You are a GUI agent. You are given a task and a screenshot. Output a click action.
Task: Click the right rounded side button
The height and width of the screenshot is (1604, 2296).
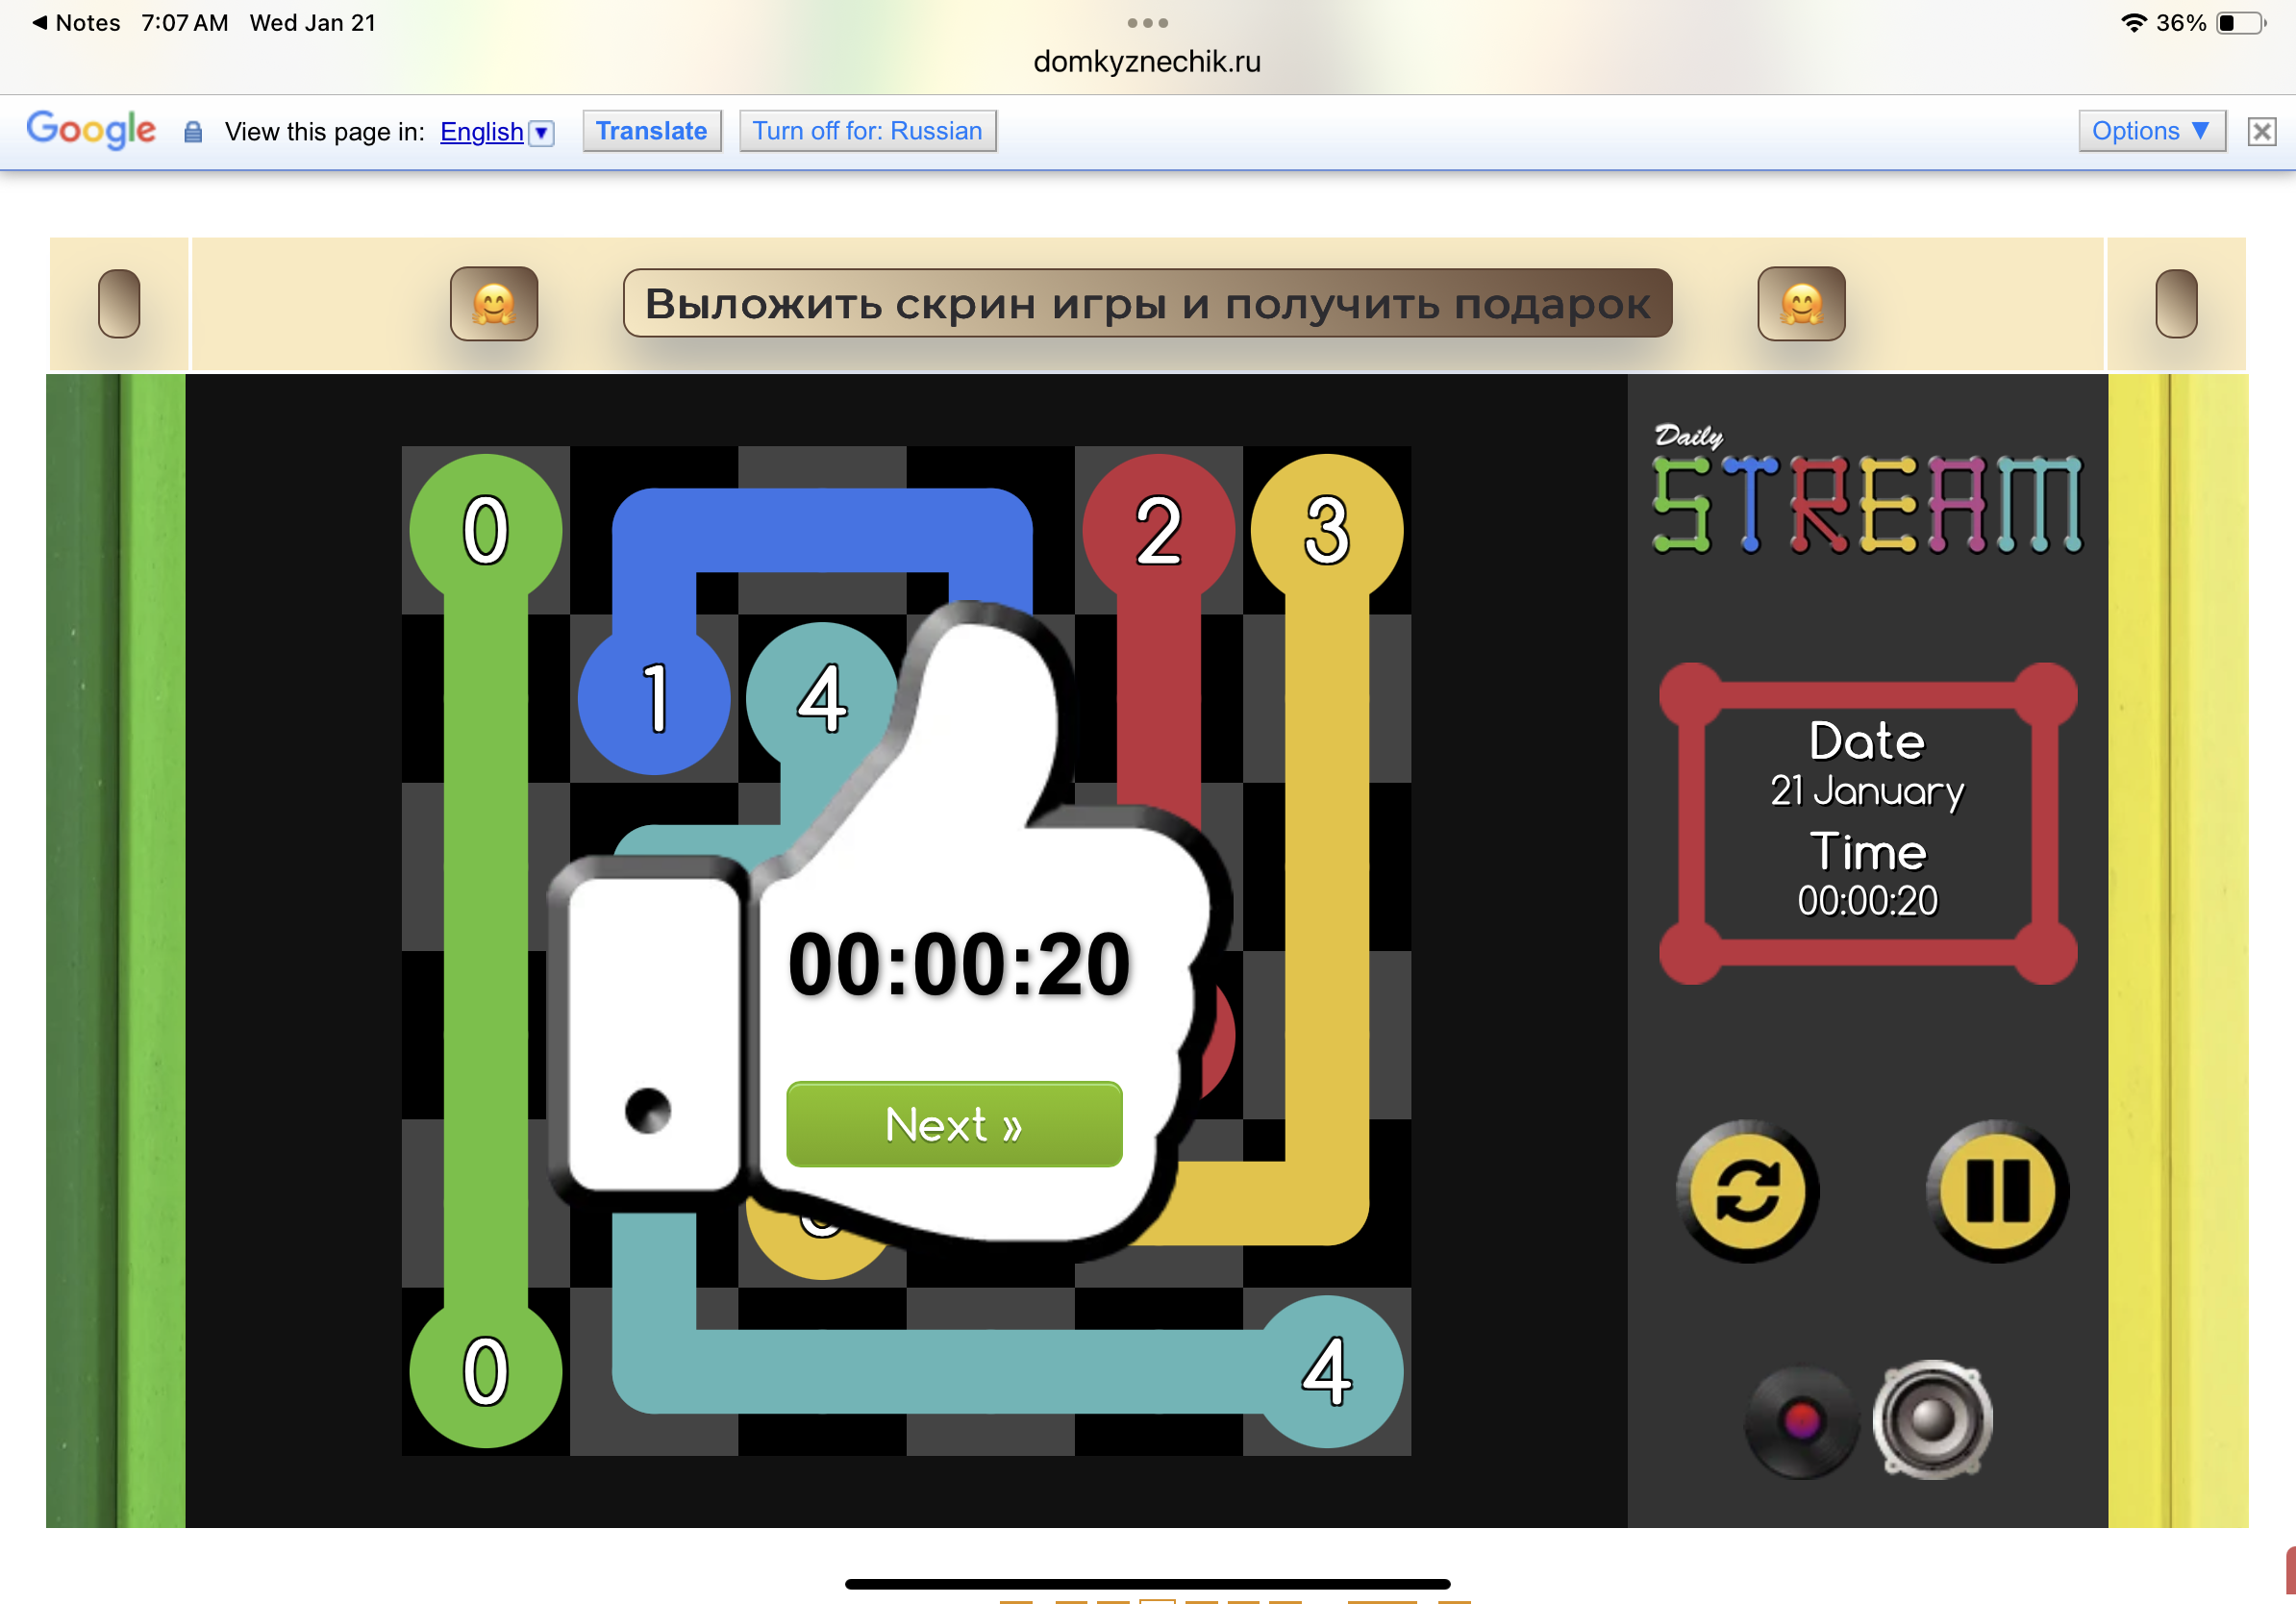click(x=2176, y=304)
